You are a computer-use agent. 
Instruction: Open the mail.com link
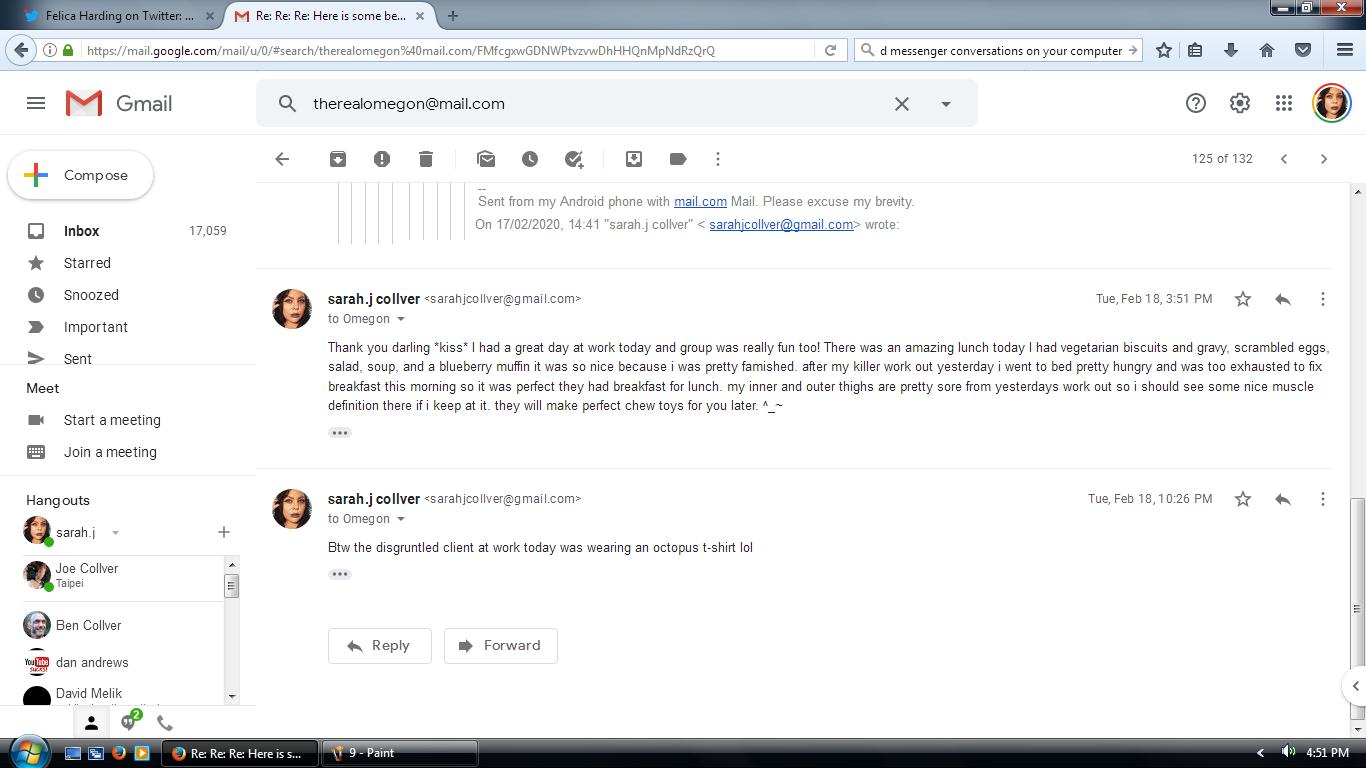pyautogui.click(x=700, y=201)
